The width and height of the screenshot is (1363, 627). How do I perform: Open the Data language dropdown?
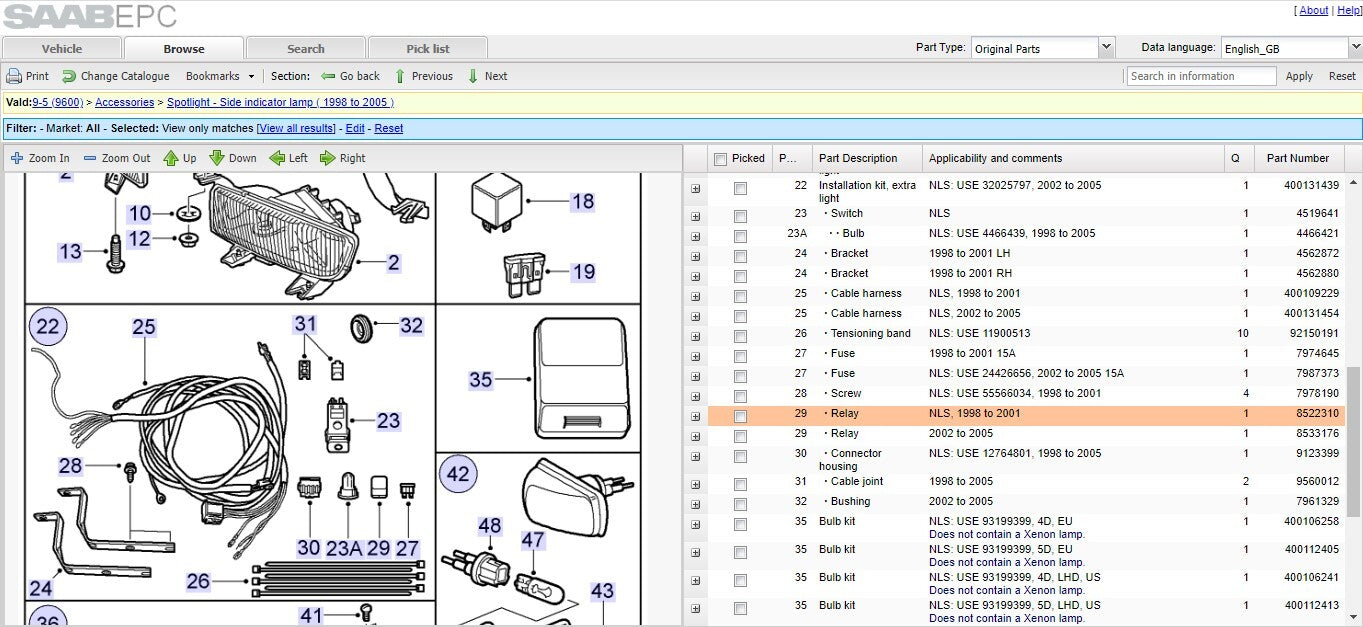[1285, 48]
